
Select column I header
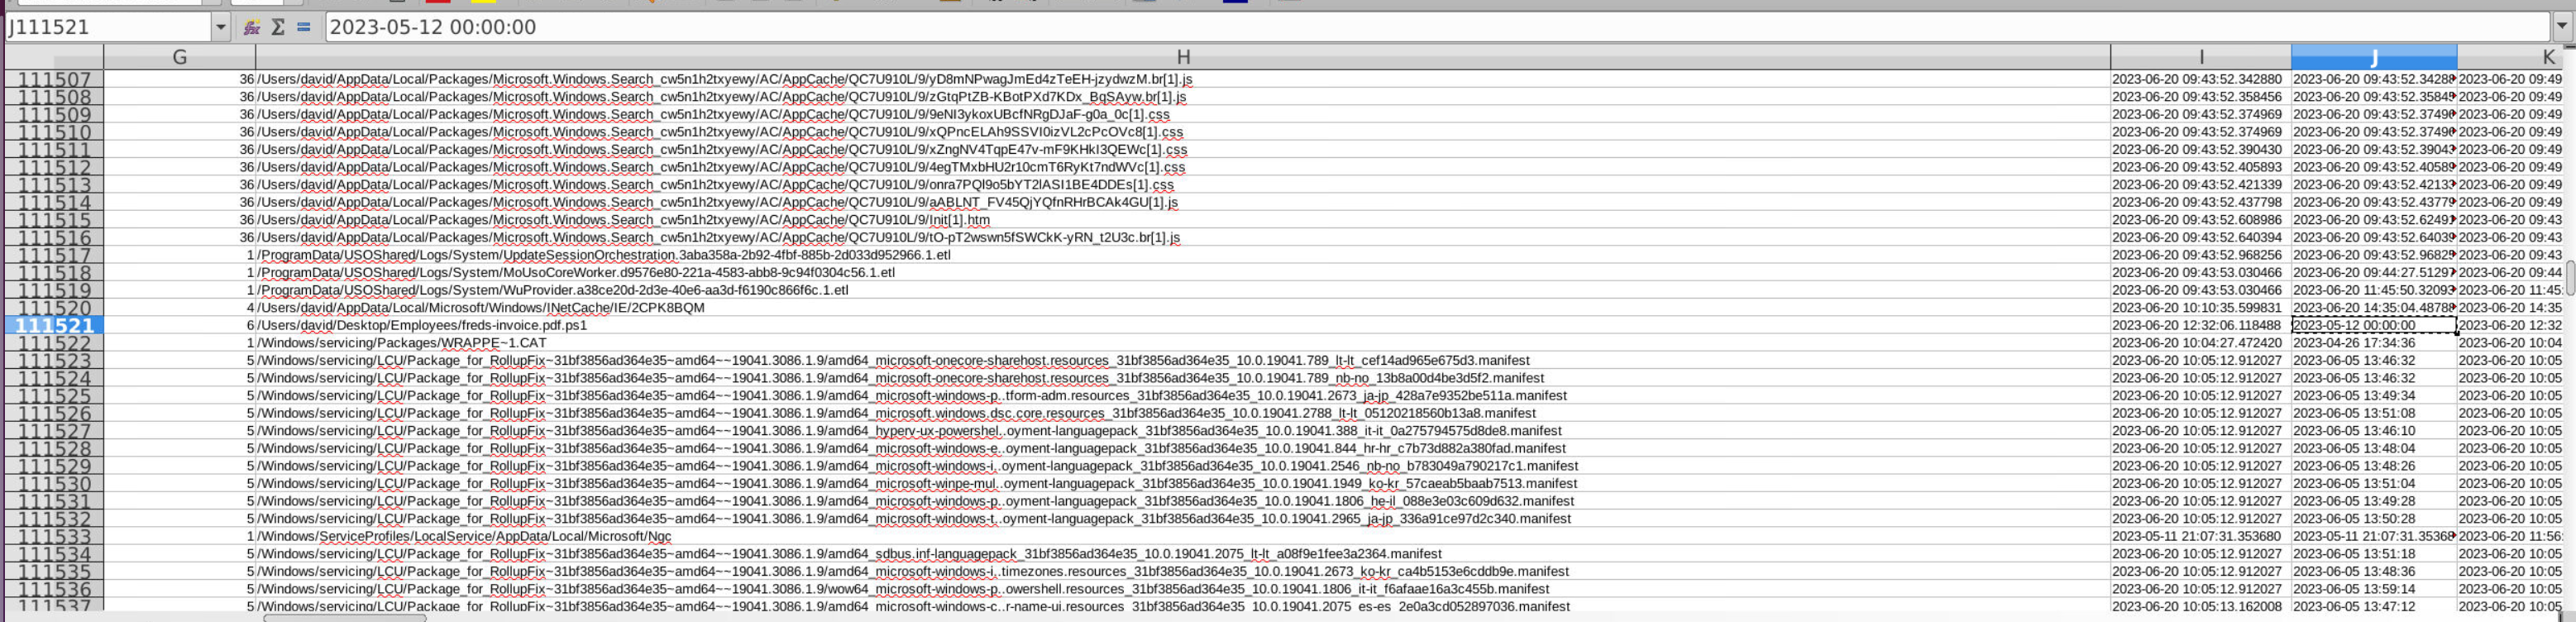pos(2200,57)
